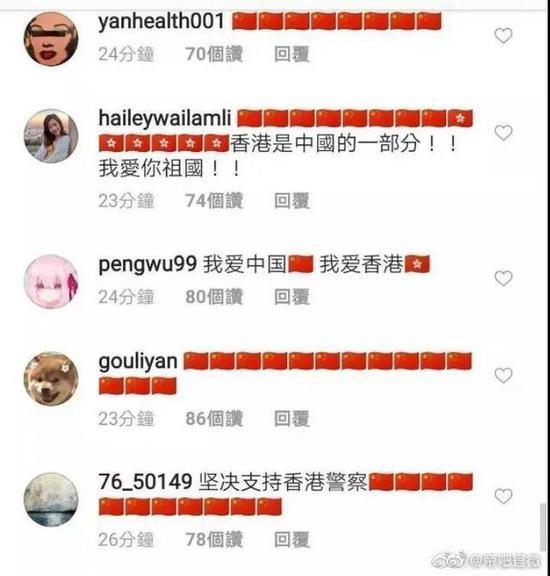Image resolution: width=550 pixels, height=576 pixels.
Task: Open yanhealth001's profile picture
Action: click(51, 39)
